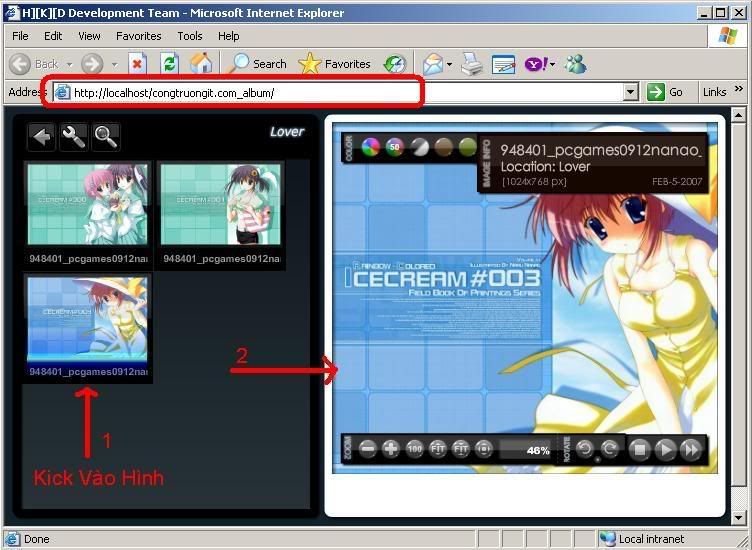The height and width of the screenshot is (550, 752).
Task: Click the fullscreen fit-all zoom button
Action: coord(483,449)
